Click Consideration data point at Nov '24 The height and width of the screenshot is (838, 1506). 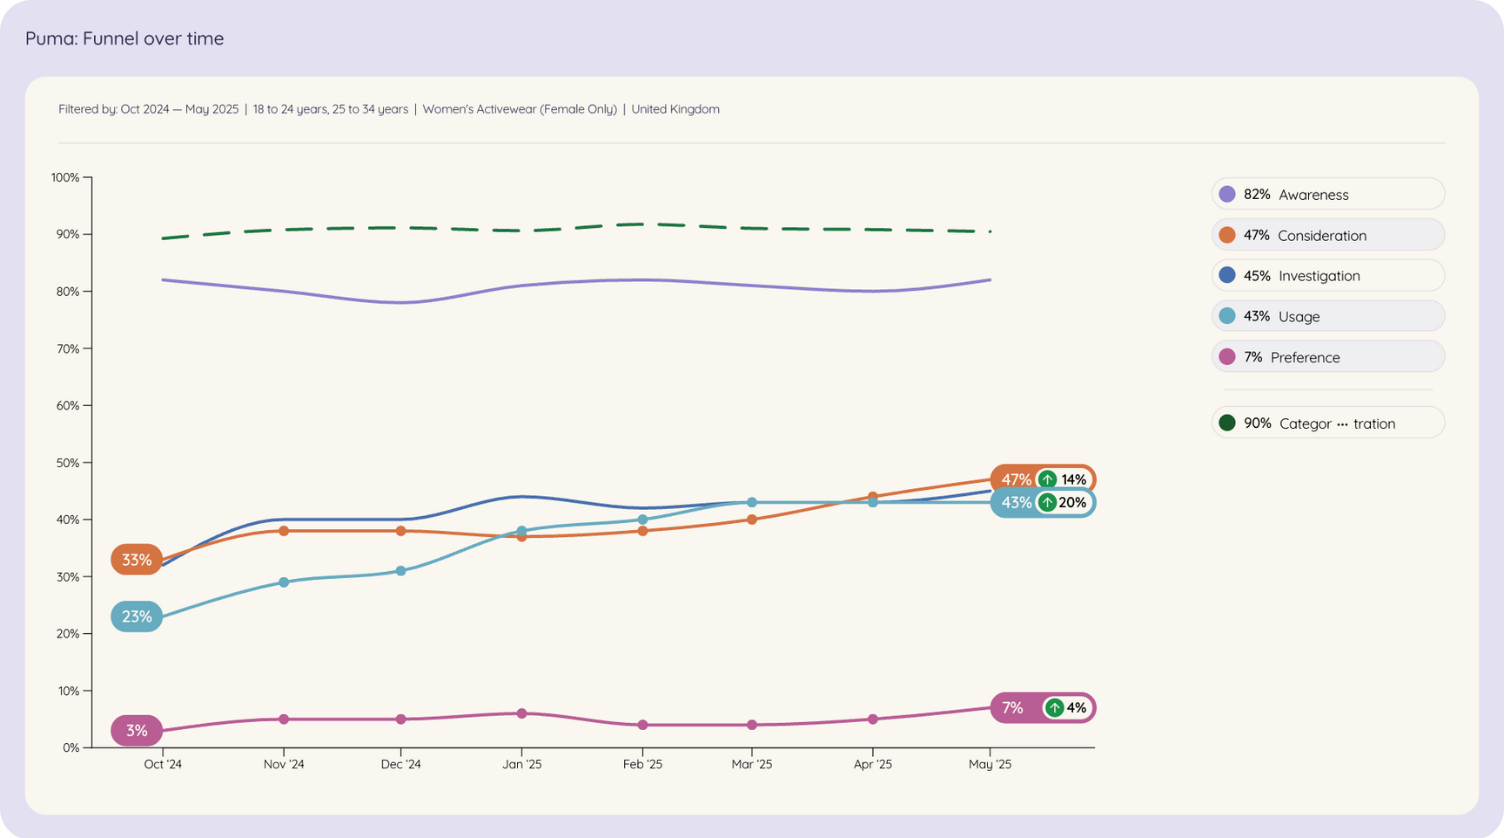[284, 531]
